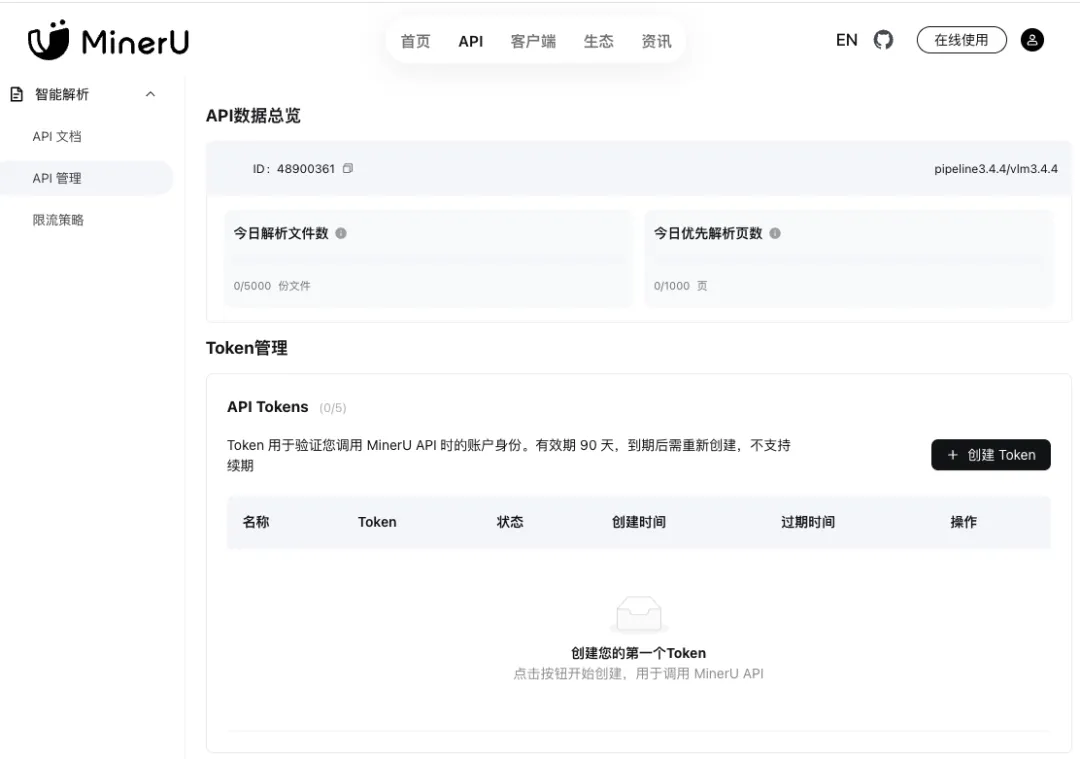Click the API Tokens (0/5) count
Image resolution: width=1080 pixels, height=759 pixels.
(x=333, y=408)
